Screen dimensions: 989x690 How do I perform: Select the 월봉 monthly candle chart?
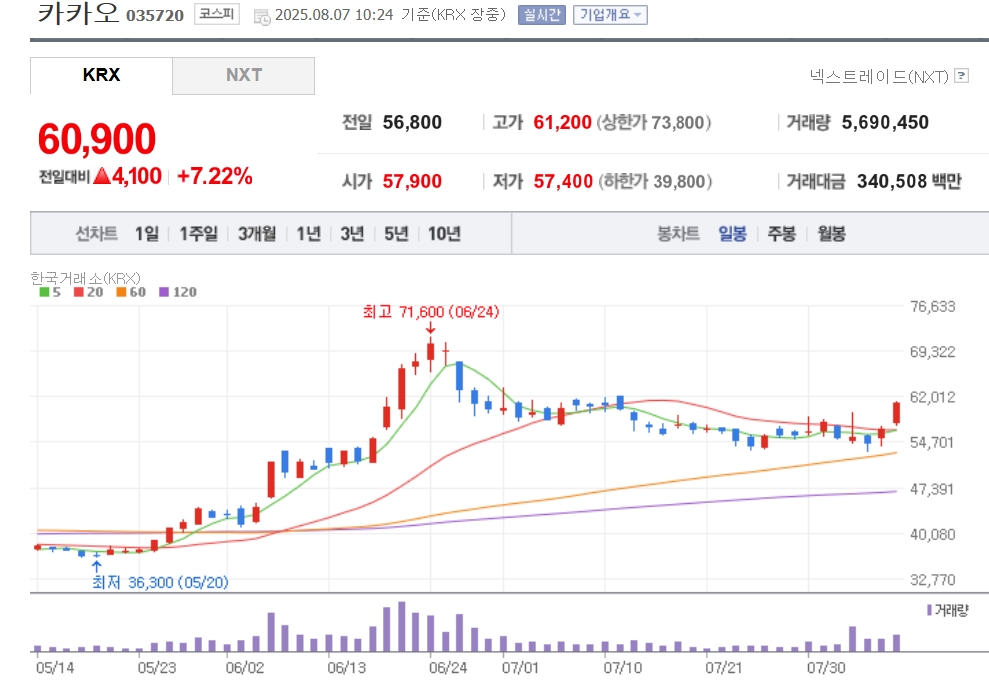tap(831, 234)
